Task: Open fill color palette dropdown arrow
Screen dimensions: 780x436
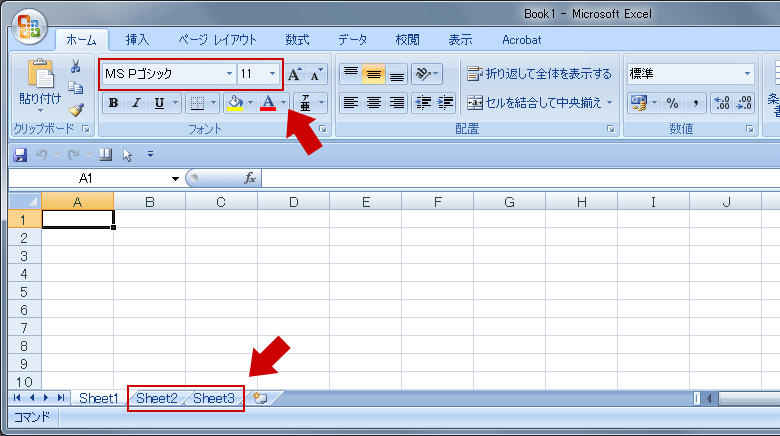Action: pos(251,103)
